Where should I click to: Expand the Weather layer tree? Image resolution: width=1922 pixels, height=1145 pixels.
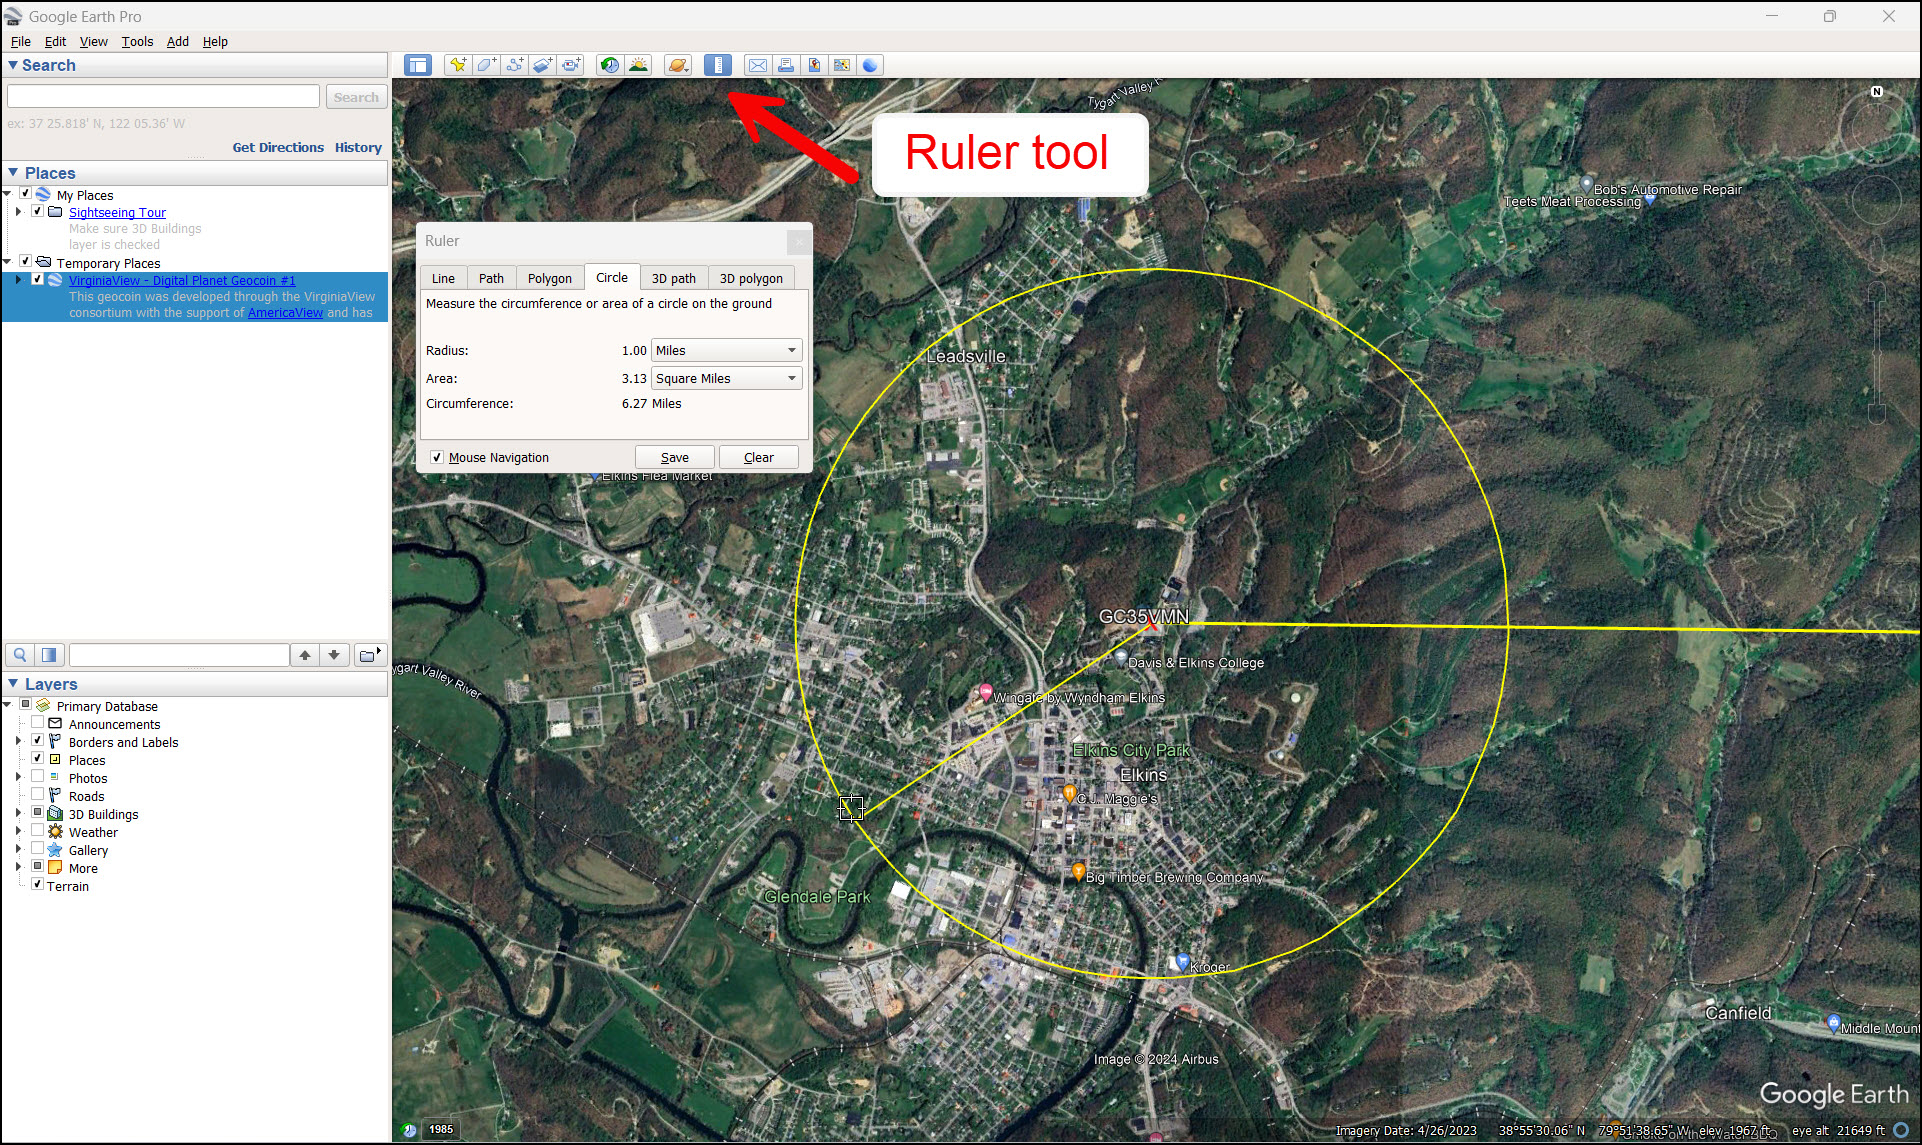[18, 831]
